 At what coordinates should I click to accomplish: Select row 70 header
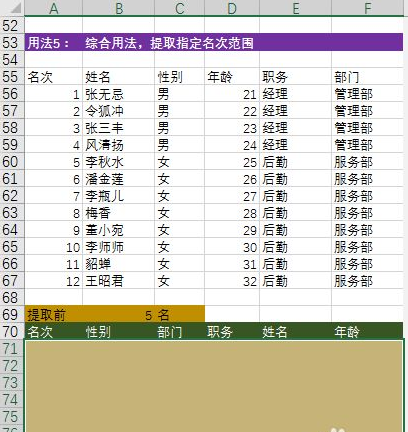[12, 331]
